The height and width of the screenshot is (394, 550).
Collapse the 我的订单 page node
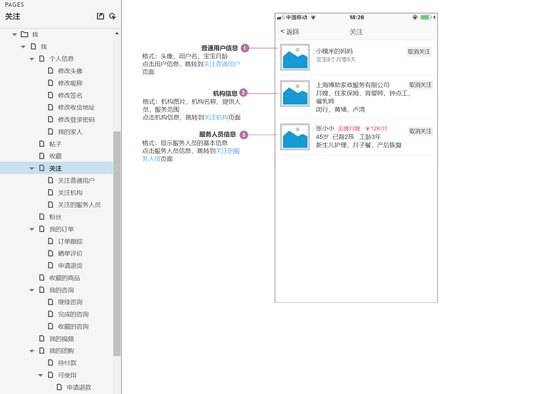(32, 229)
